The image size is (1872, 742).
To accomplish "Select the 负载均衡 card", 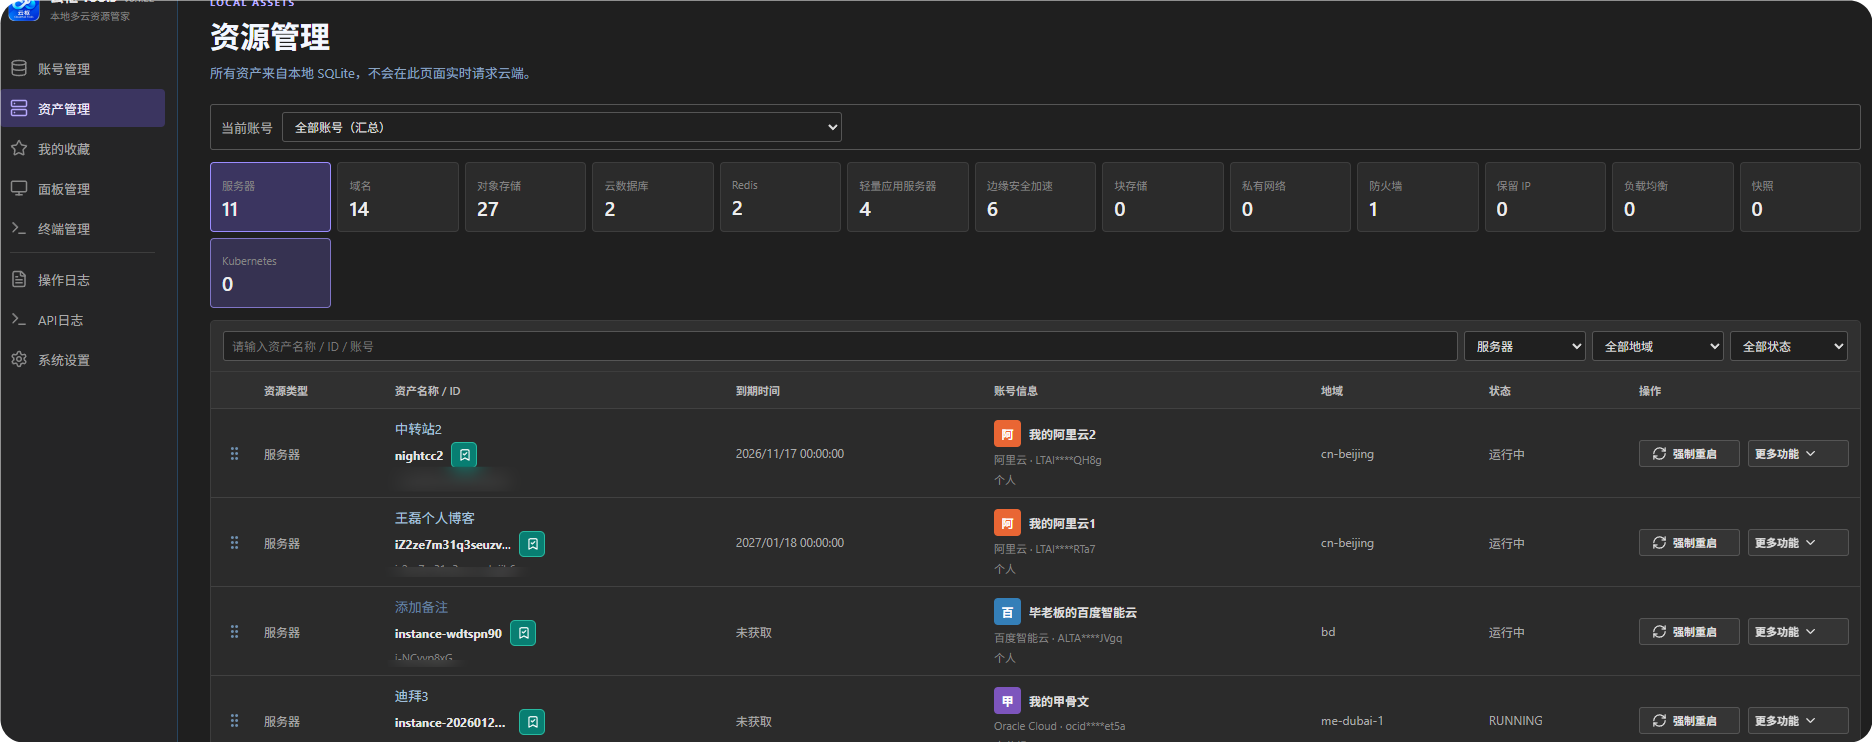I will (x=1673, y=197).
